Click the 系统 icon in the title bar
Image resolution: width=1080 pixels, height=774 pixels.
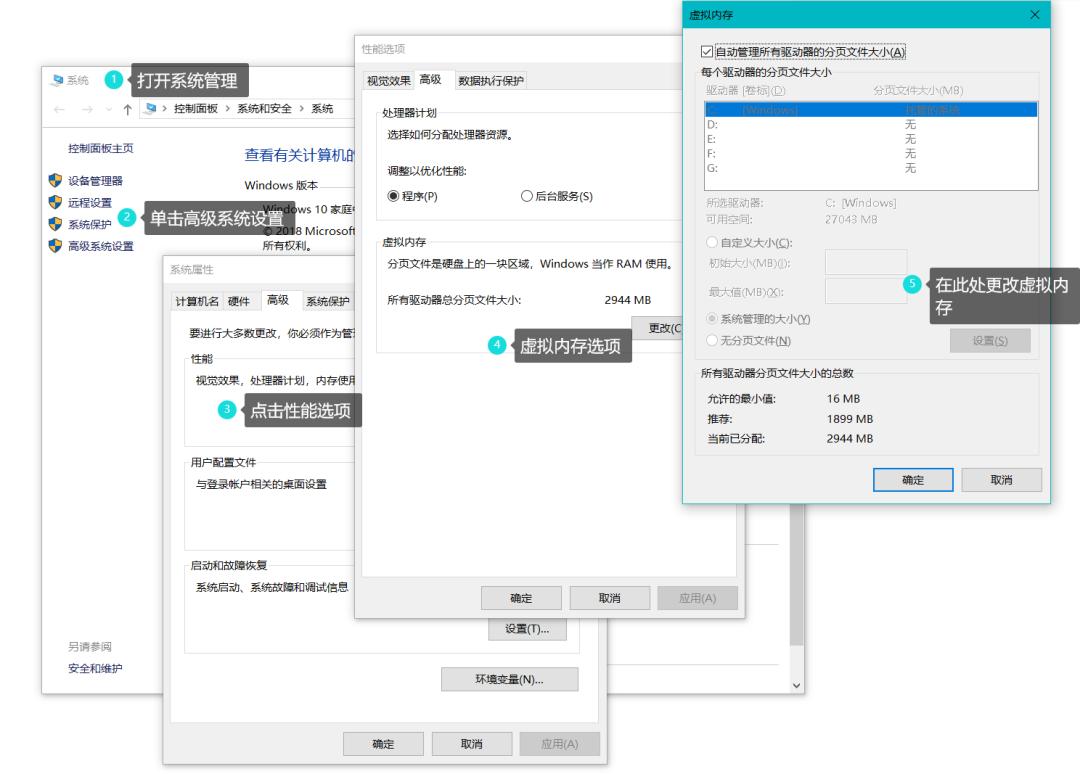[57, 79]
